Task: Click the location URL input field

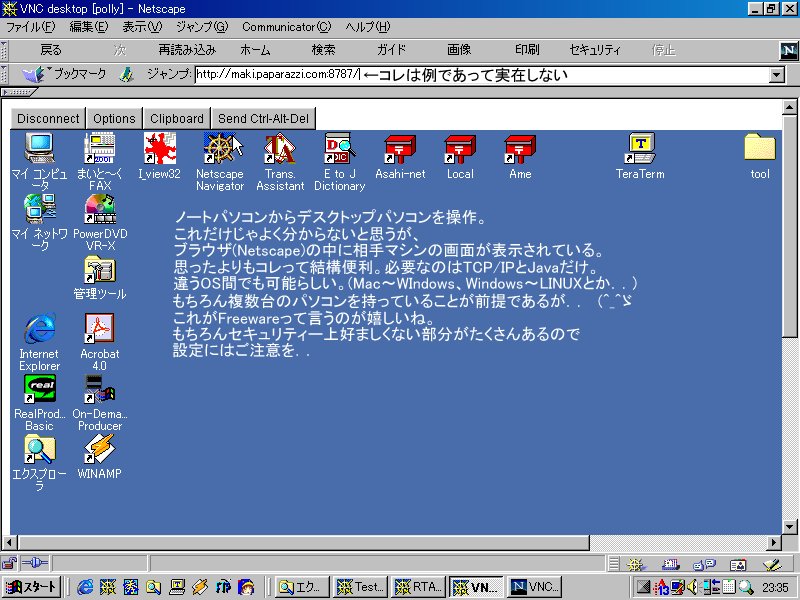Action: (x=482, y=76)
